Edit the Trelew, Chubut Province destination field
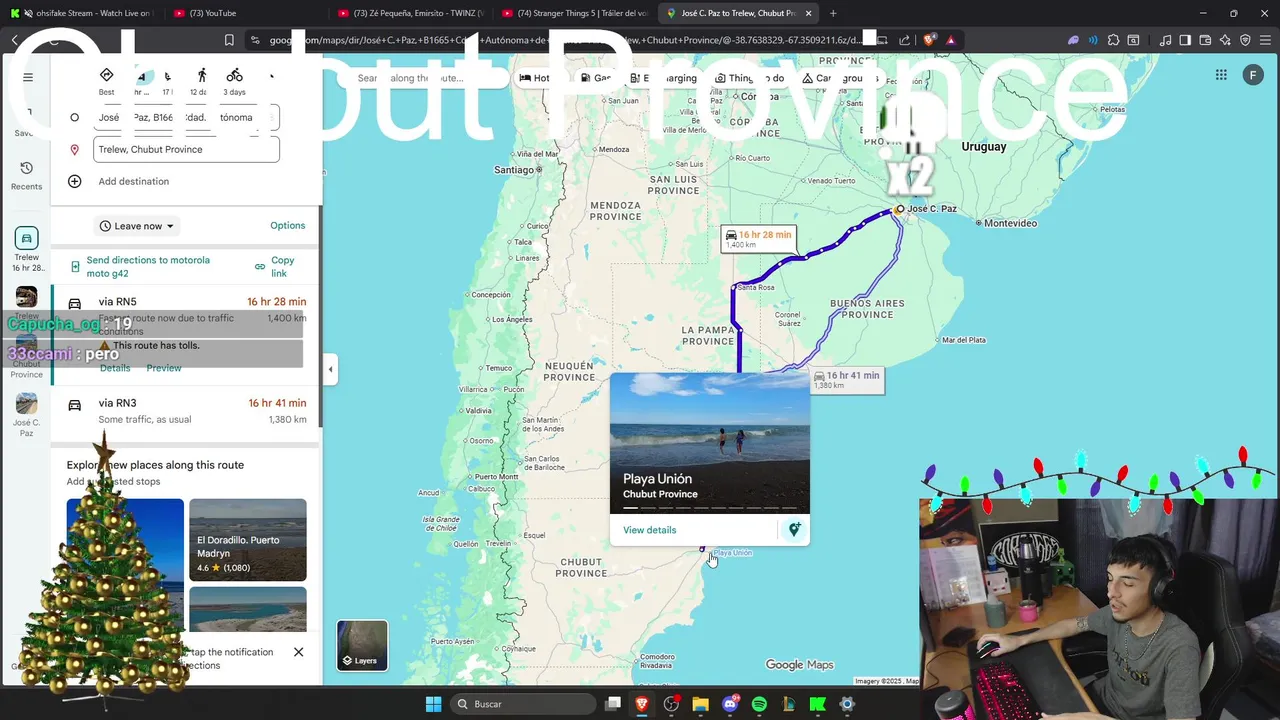 click(x=186, y=149)
